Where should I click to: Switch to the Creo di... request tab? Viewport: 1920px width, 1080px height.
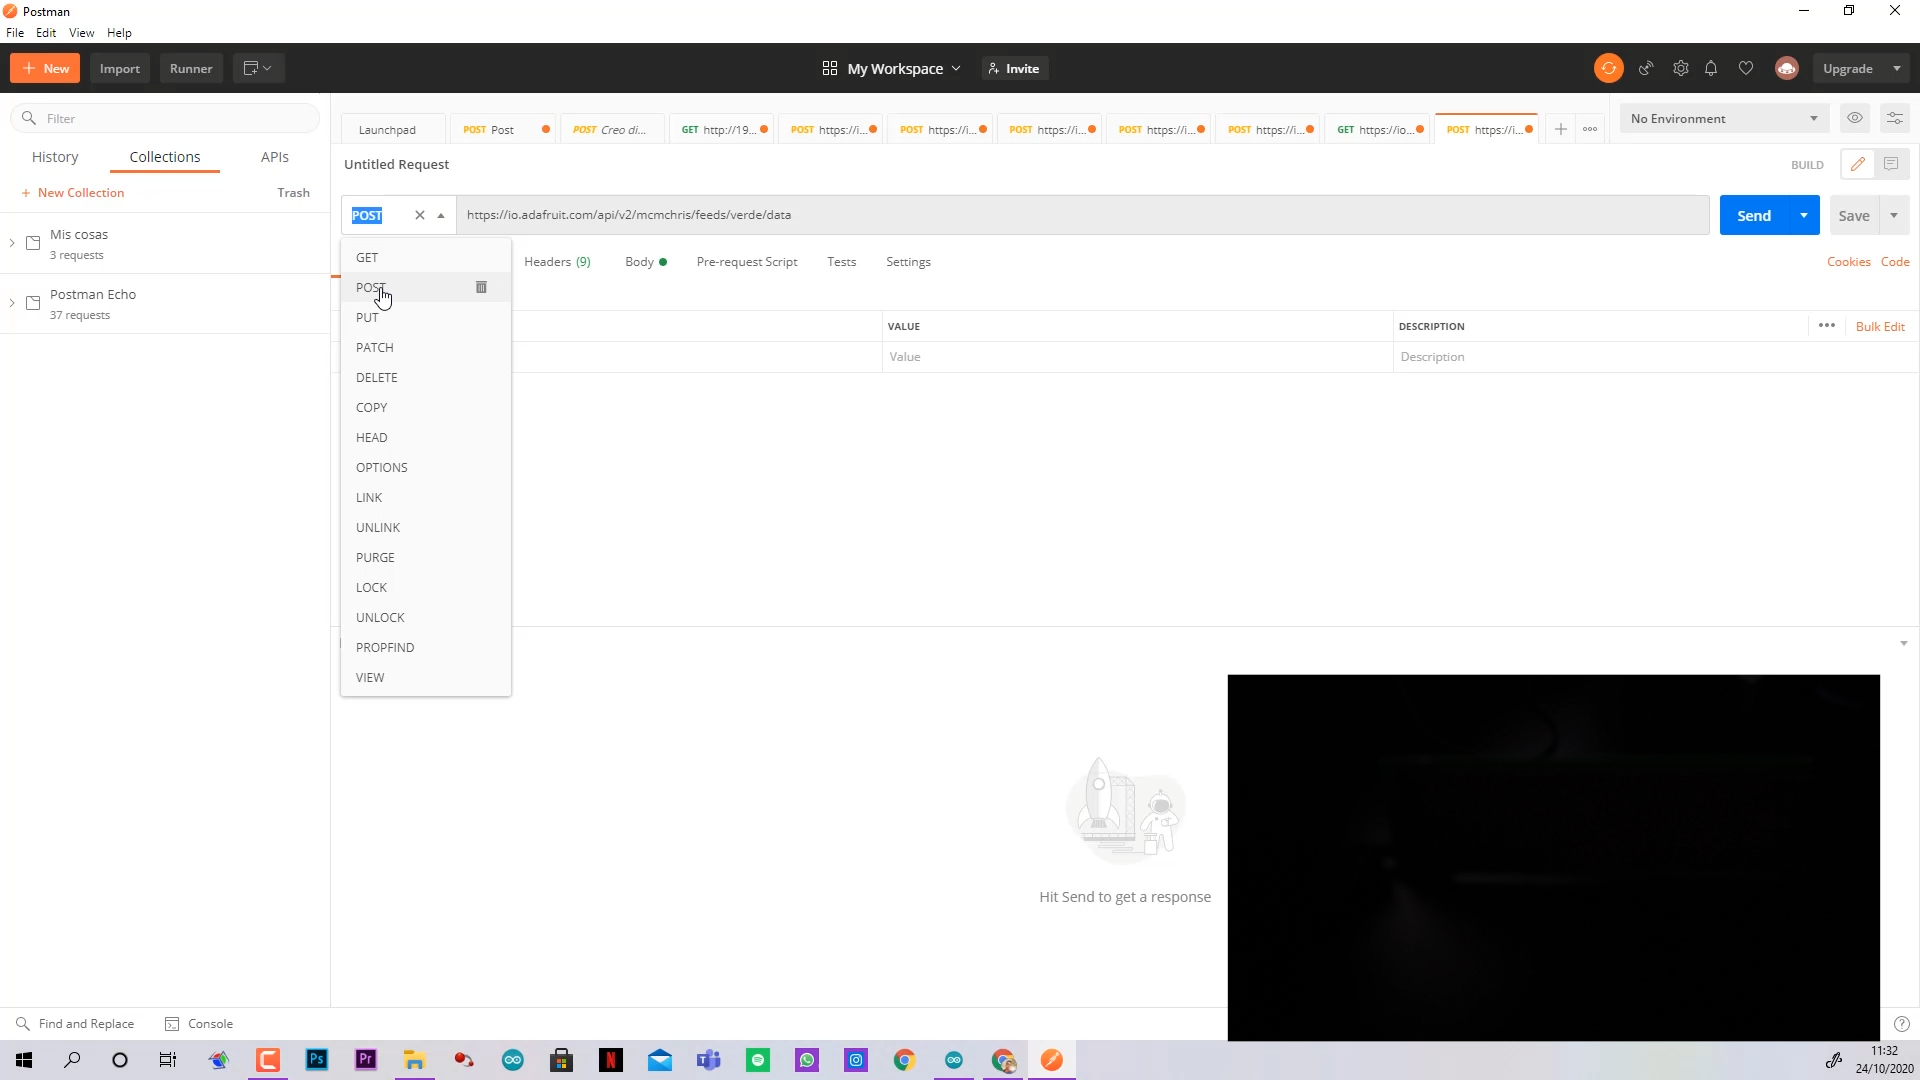[x=610, y=129]
